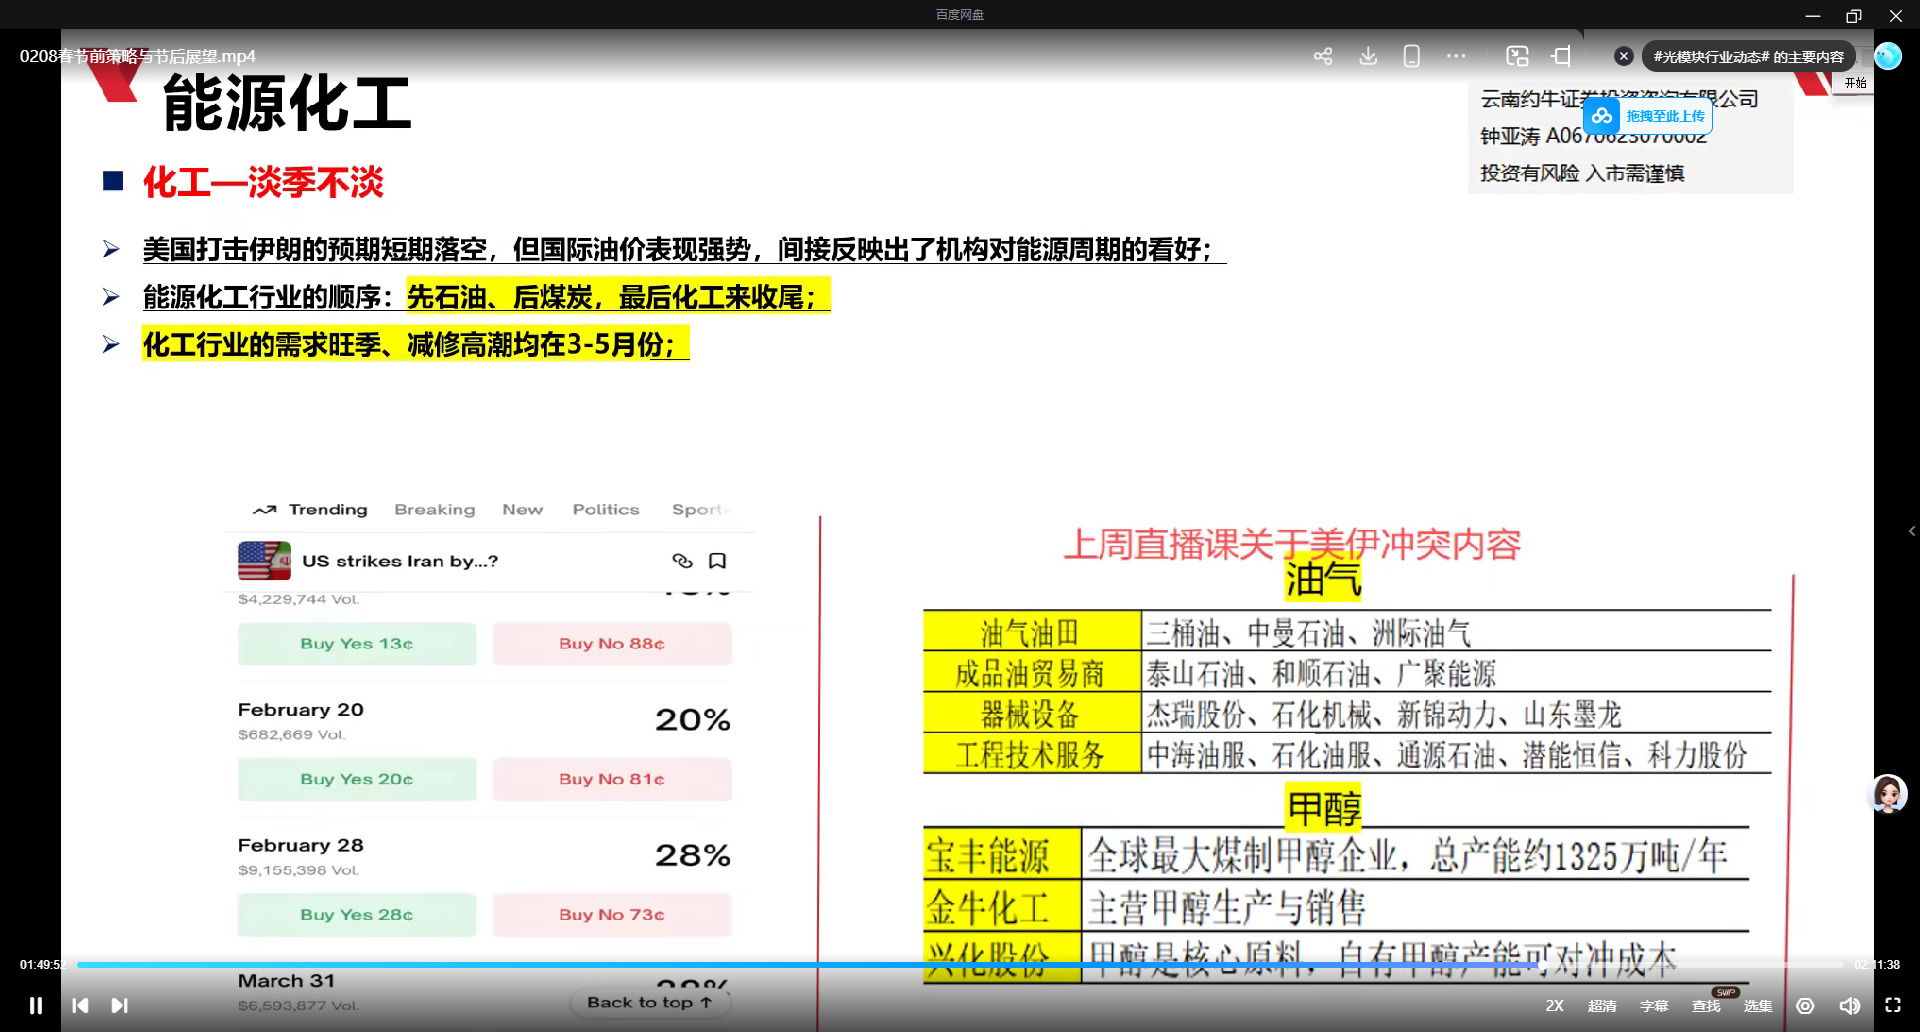Open the 2X playback speed menu
The image size is (1920, 1032).
coord(1555,1005)
